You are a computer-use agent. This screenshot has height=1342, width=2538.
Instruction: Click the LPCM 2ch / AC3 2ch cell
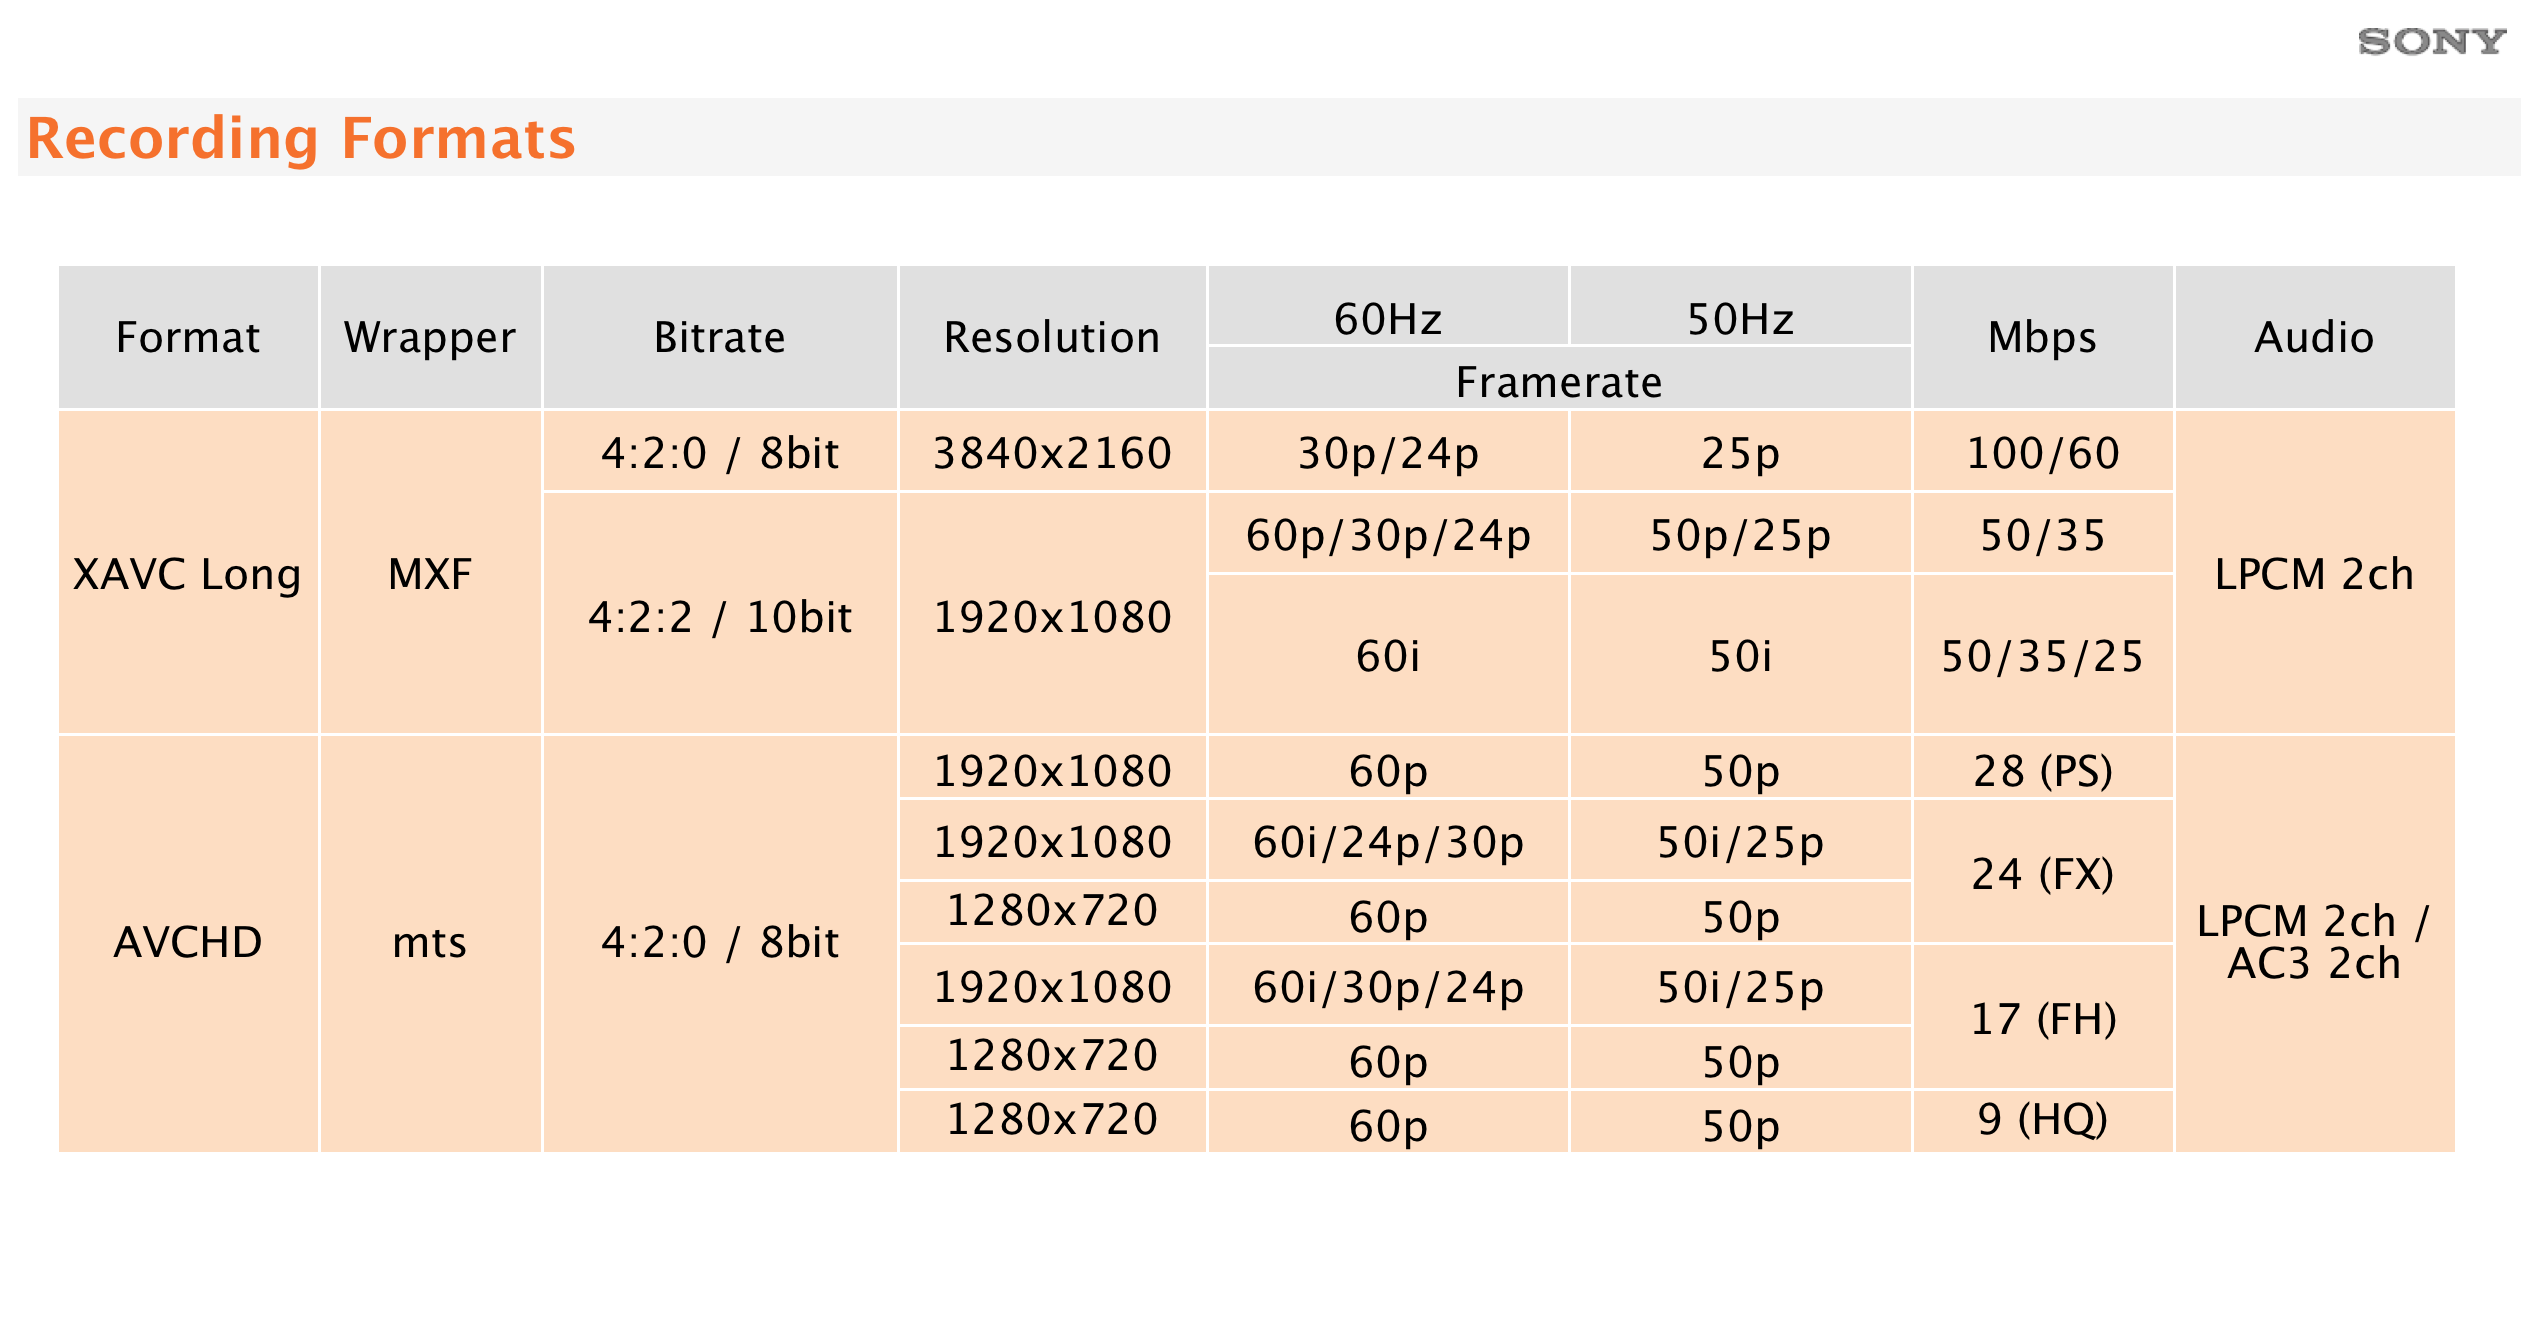2314,942
